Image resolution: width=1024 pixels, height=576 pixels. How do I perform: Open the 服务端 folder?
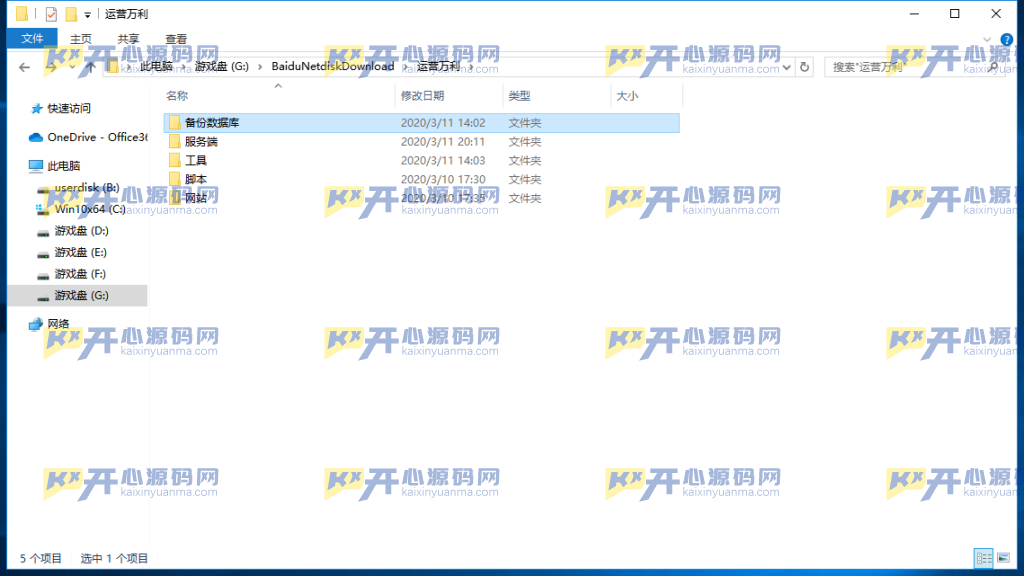click(201, 141)
